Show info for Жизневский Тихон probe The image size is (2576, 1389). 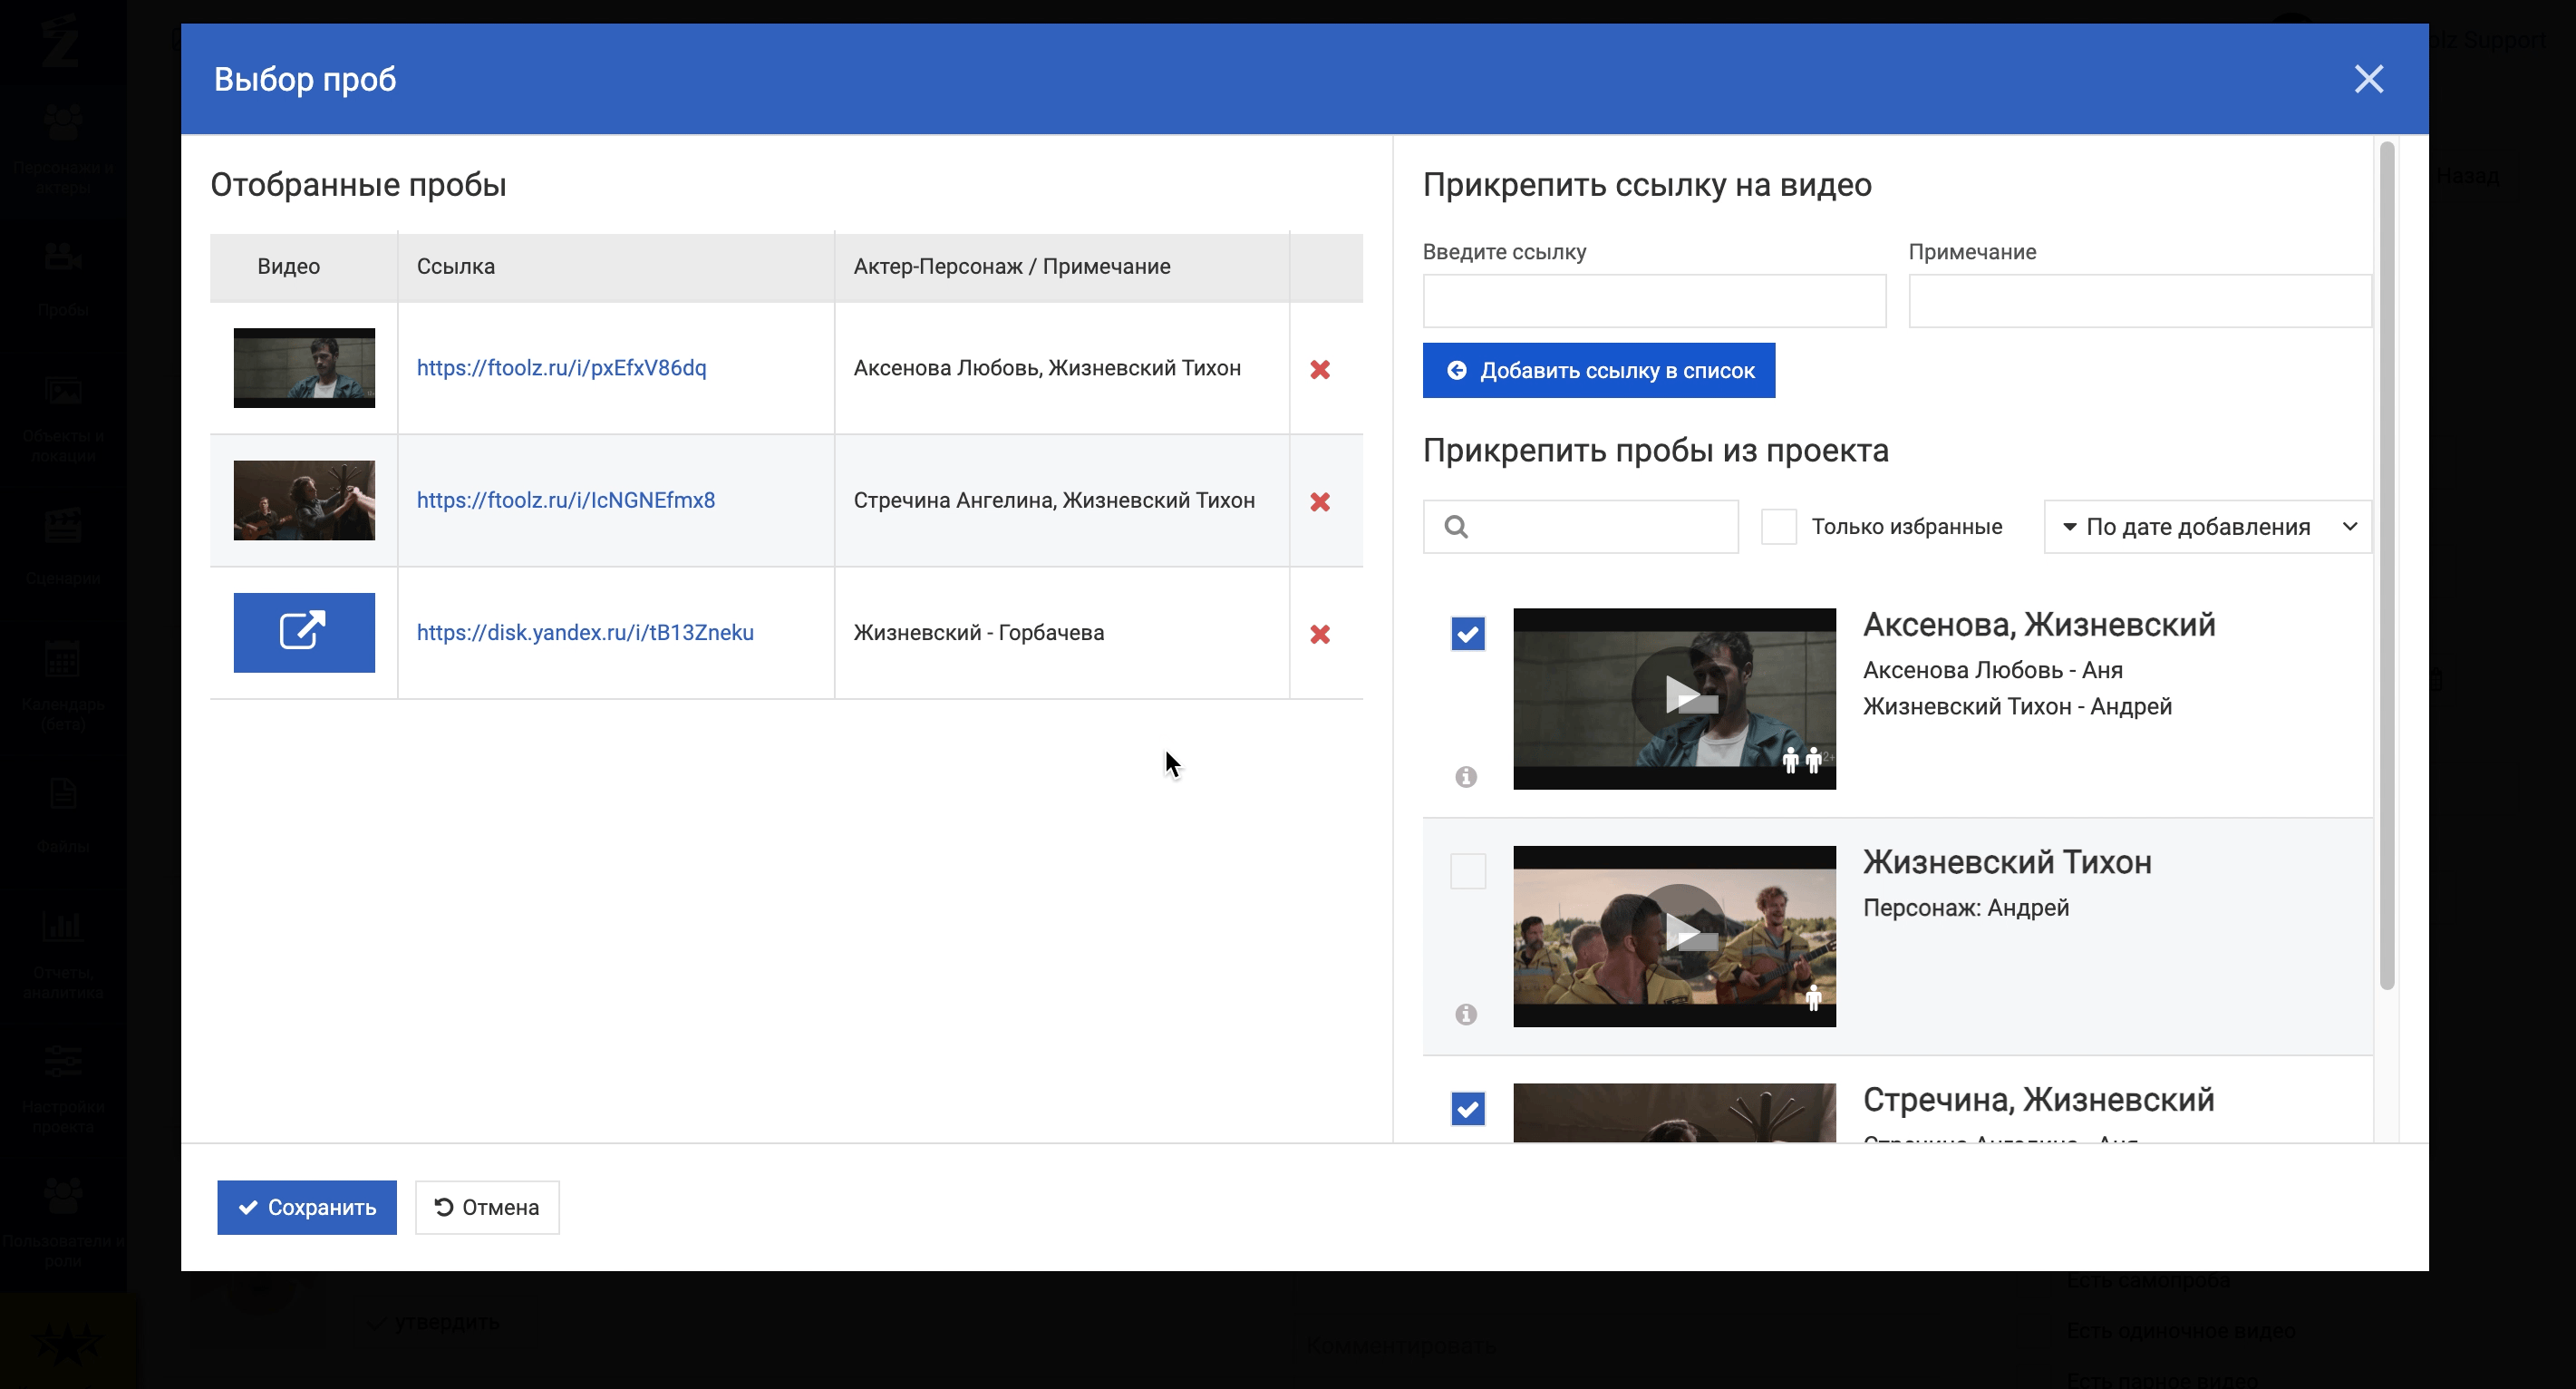[1466, 1014]
